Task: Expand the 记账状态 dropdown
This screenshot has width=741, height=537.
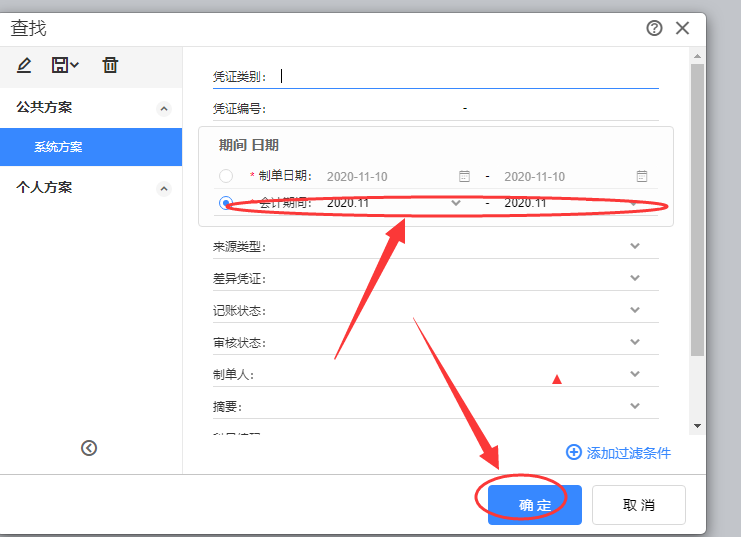Action: 635,310
